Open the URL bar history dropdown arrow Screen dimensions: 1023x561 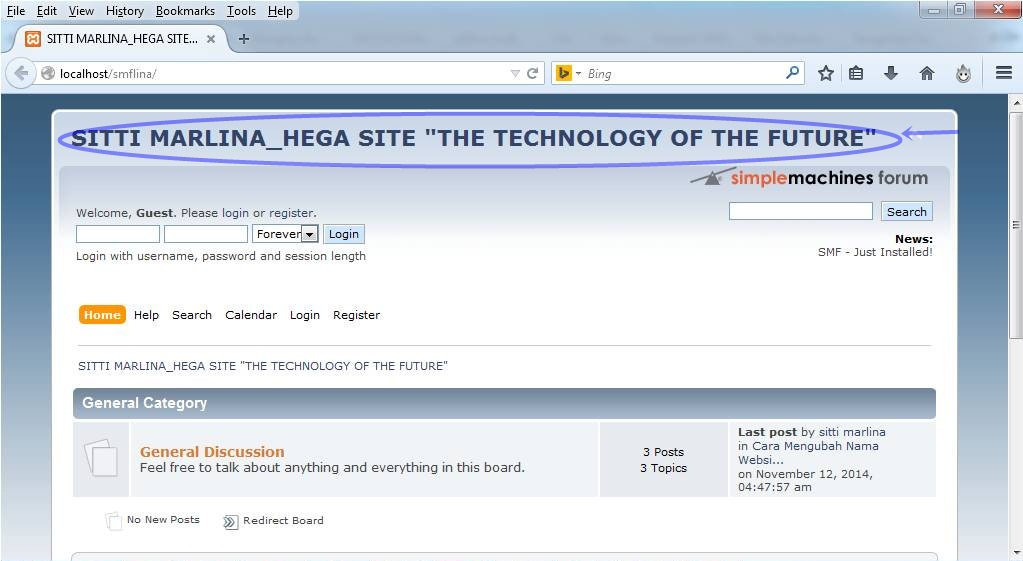515,73
